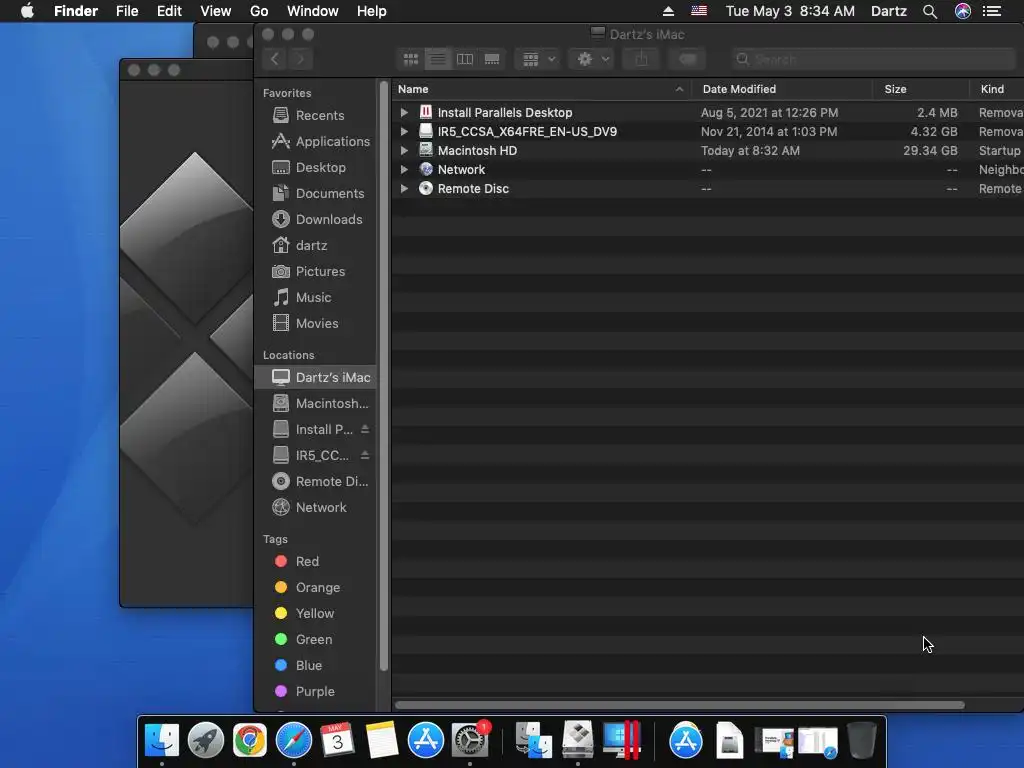Open the Edit menu
This screenshot has height=768, width=1024.
click(x=169, y=11)
